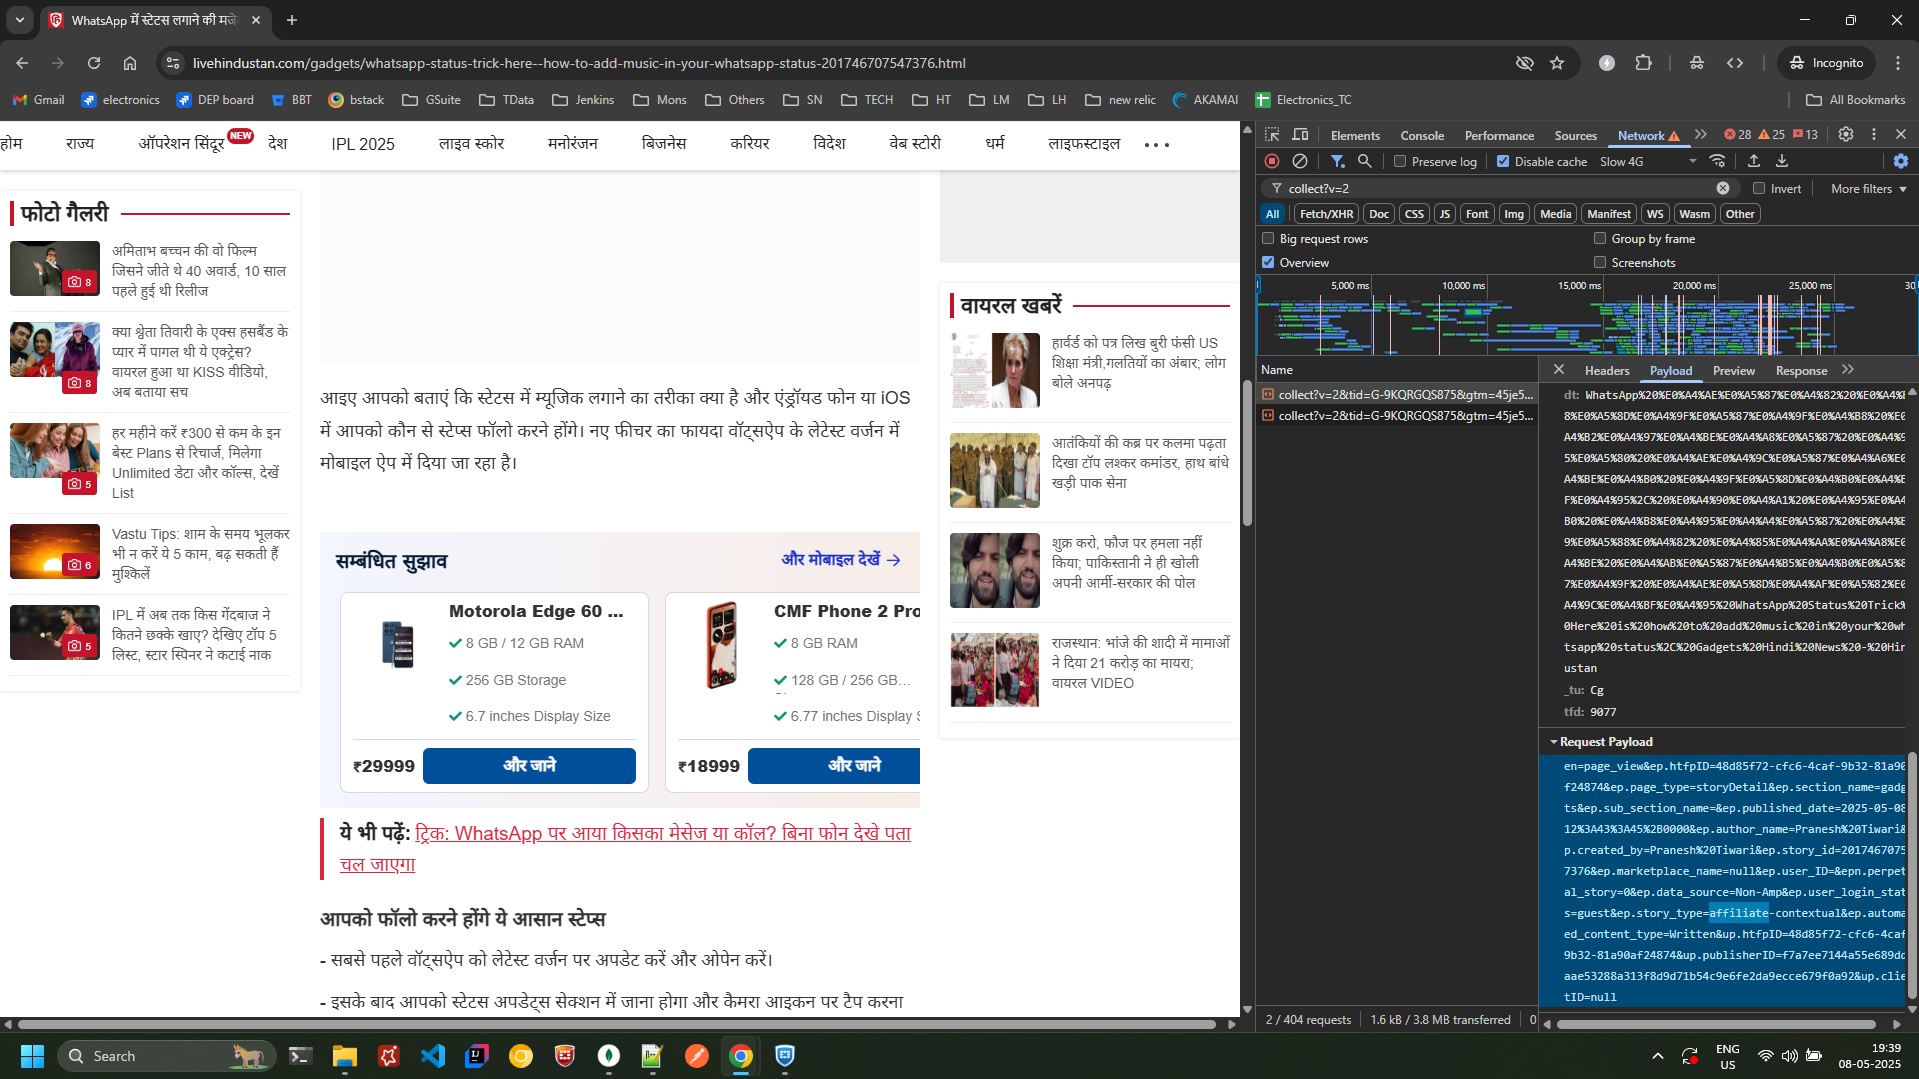Show hidden system tray icons
1919x1079 pixels.
click(x=1657, y=1056)
